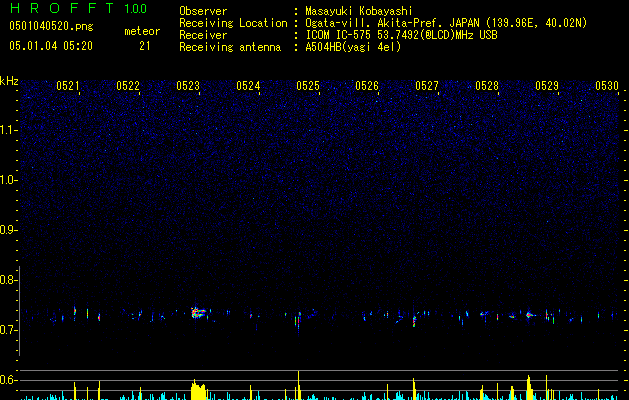Viewport: 629px width, 400px height.
Task: Click the meteor label above the count
Action: (142, 31)
